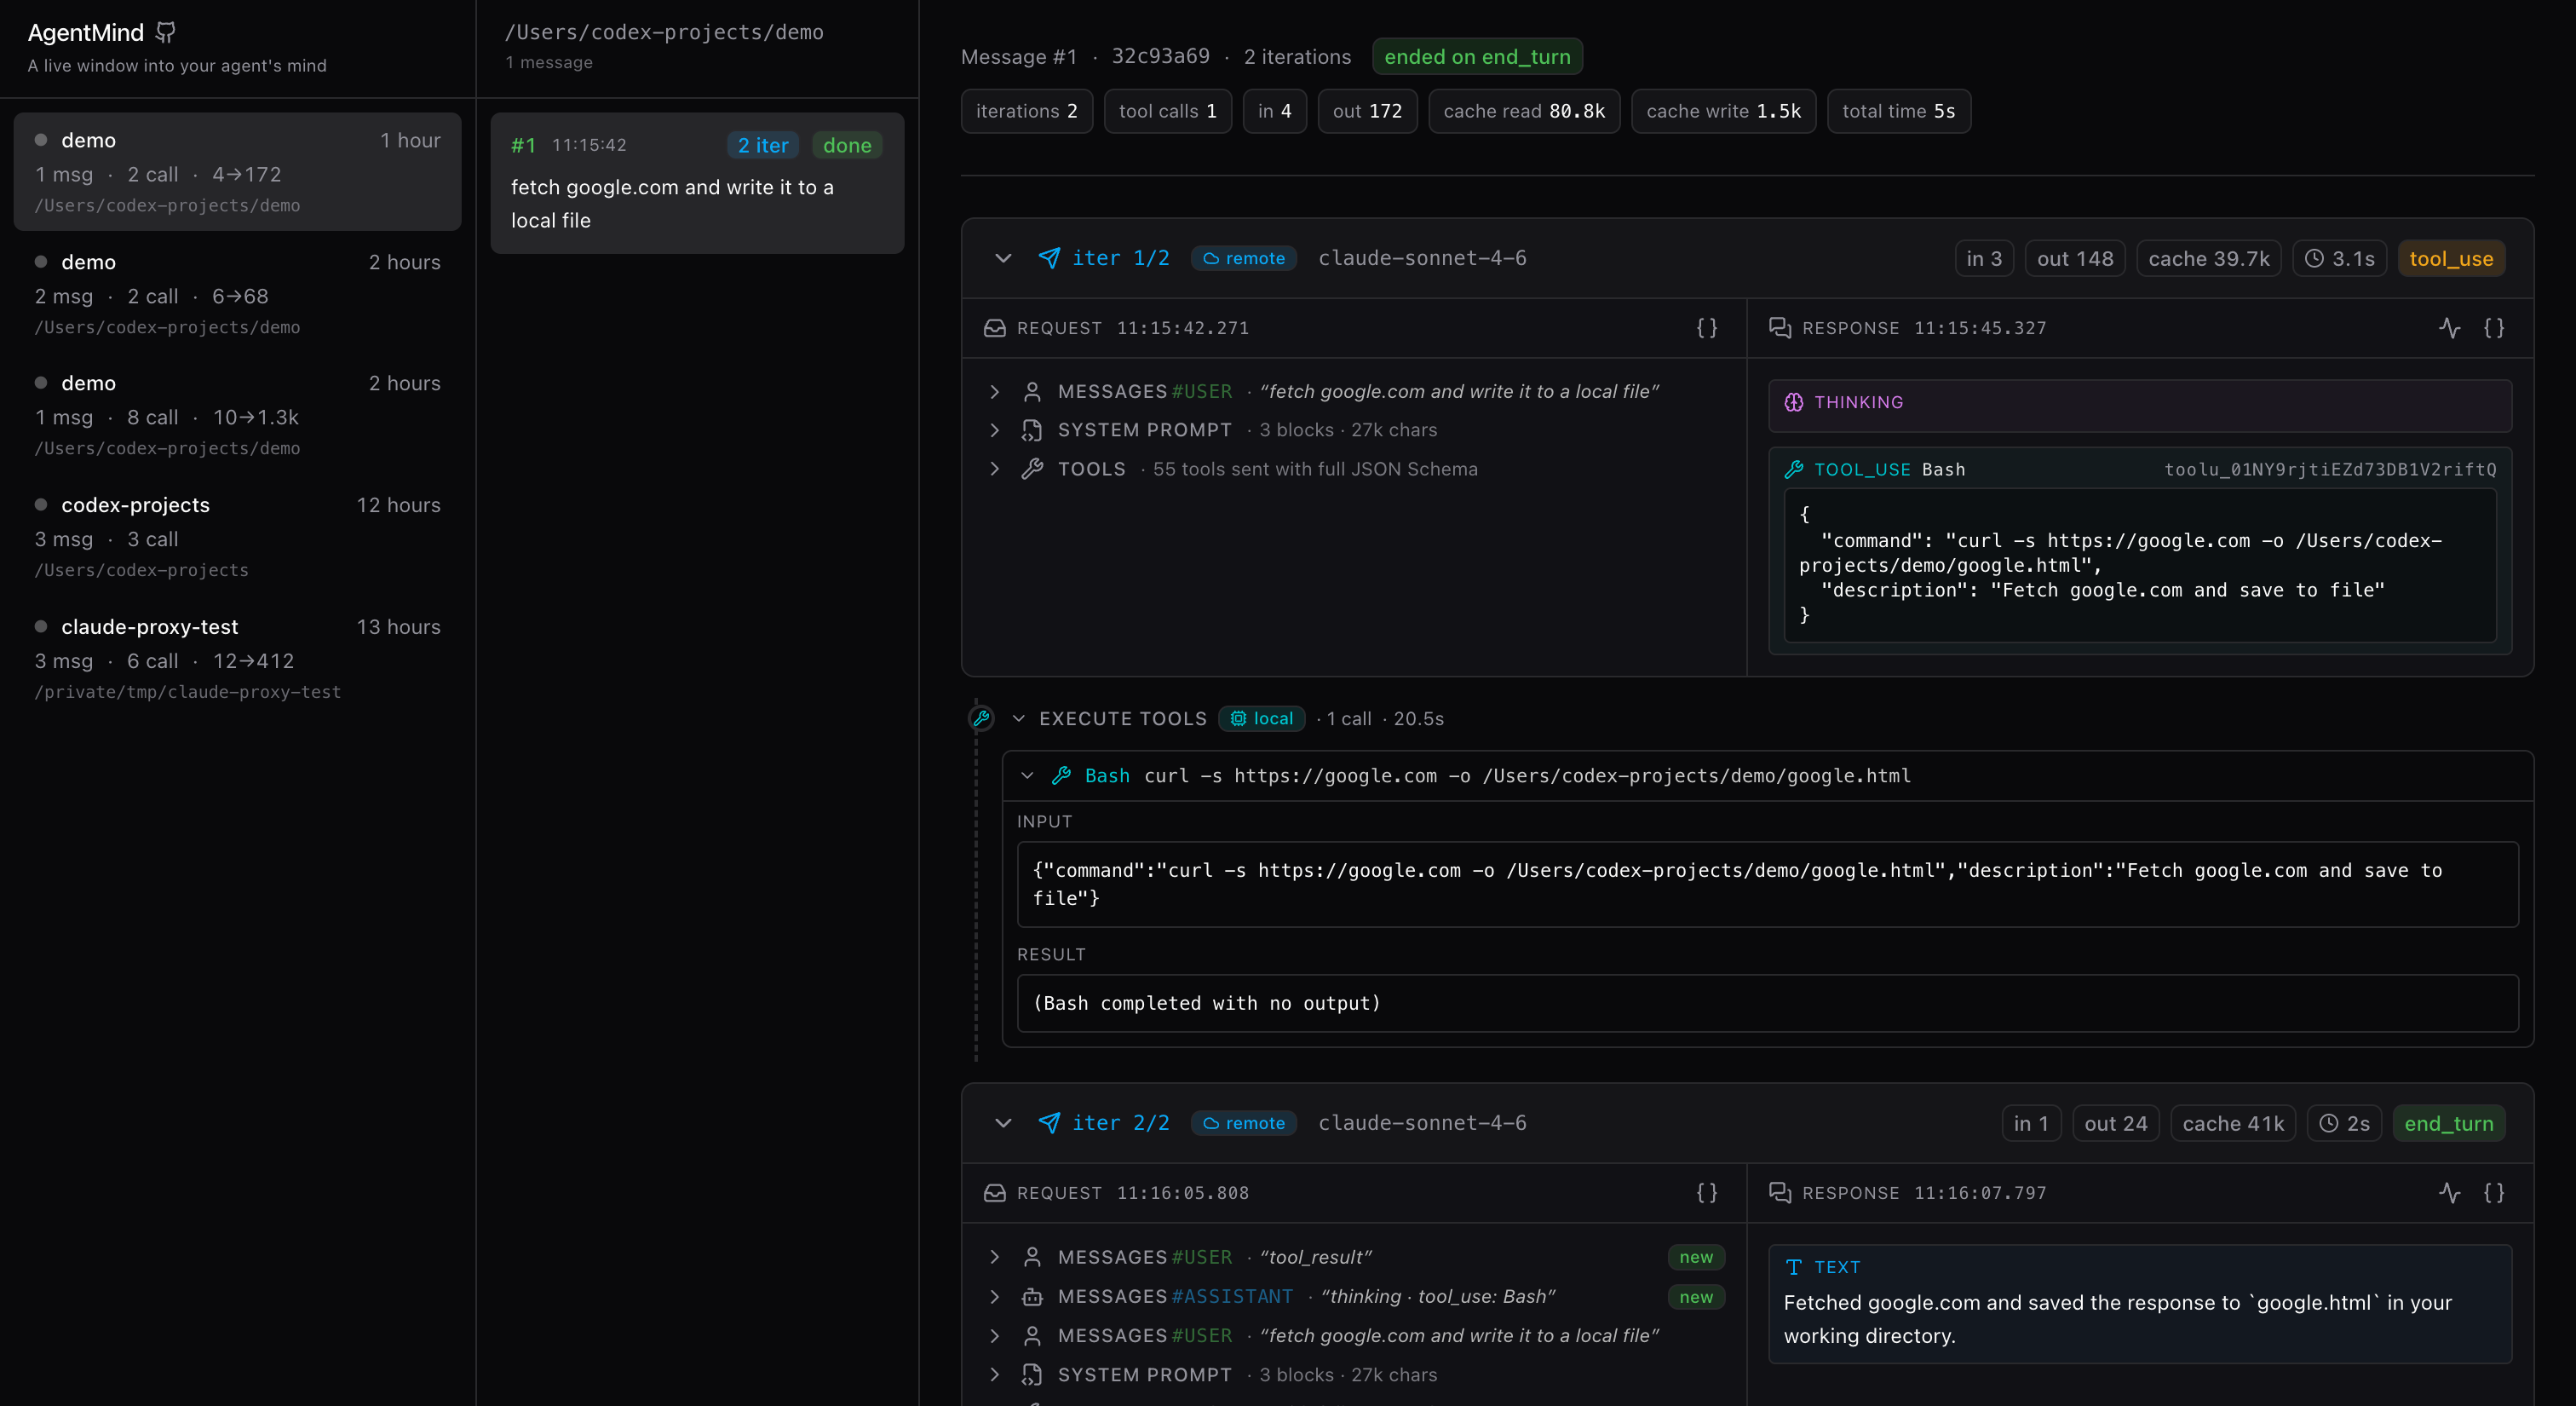Click the local badge on EXECUTE TOOLS
This screenshot has width=2576, height=1406.
point(1261,719)
